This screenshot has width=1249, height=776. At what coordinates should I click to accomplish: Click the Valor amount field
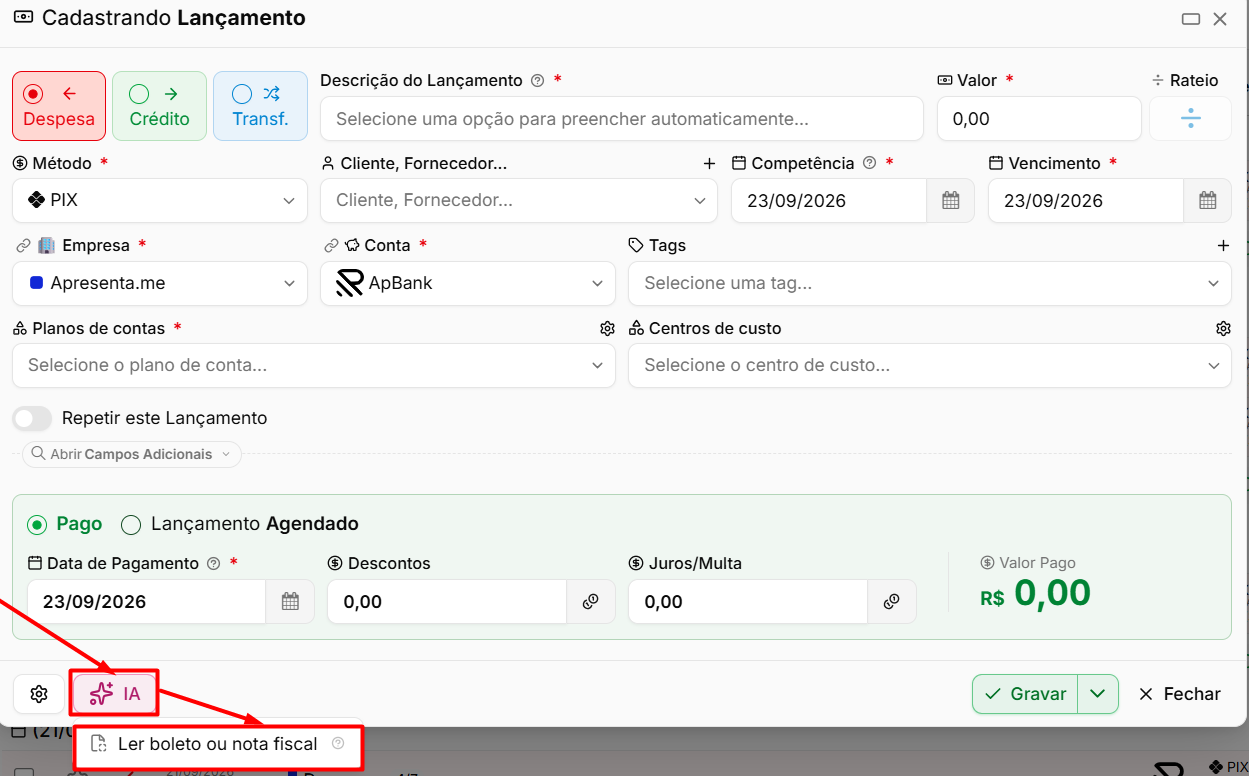pos(1039,119)
